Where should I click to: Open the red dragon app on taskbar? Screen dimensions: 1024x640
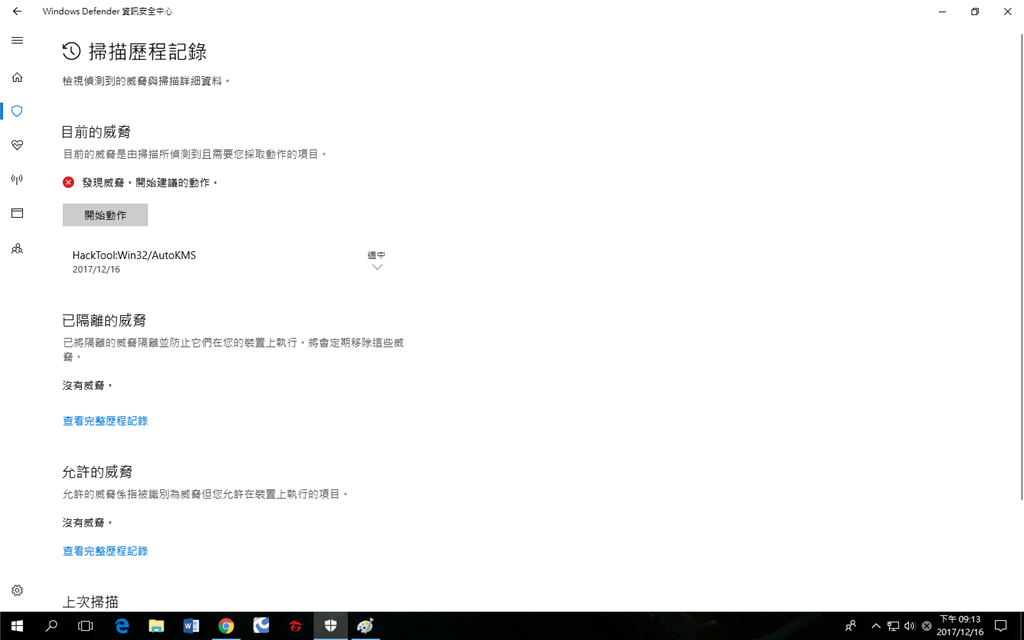296,626
